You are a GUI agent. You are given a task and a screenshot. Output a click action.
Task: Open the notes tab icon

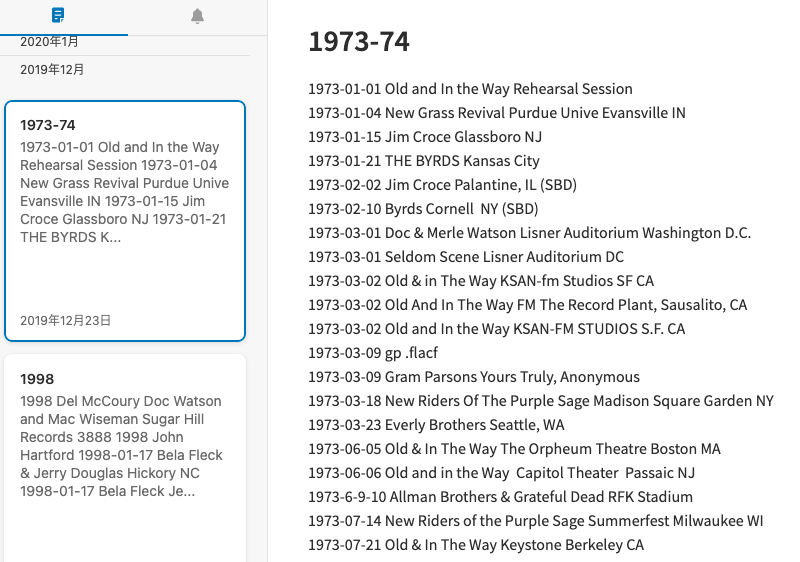[x=58, y=15]
